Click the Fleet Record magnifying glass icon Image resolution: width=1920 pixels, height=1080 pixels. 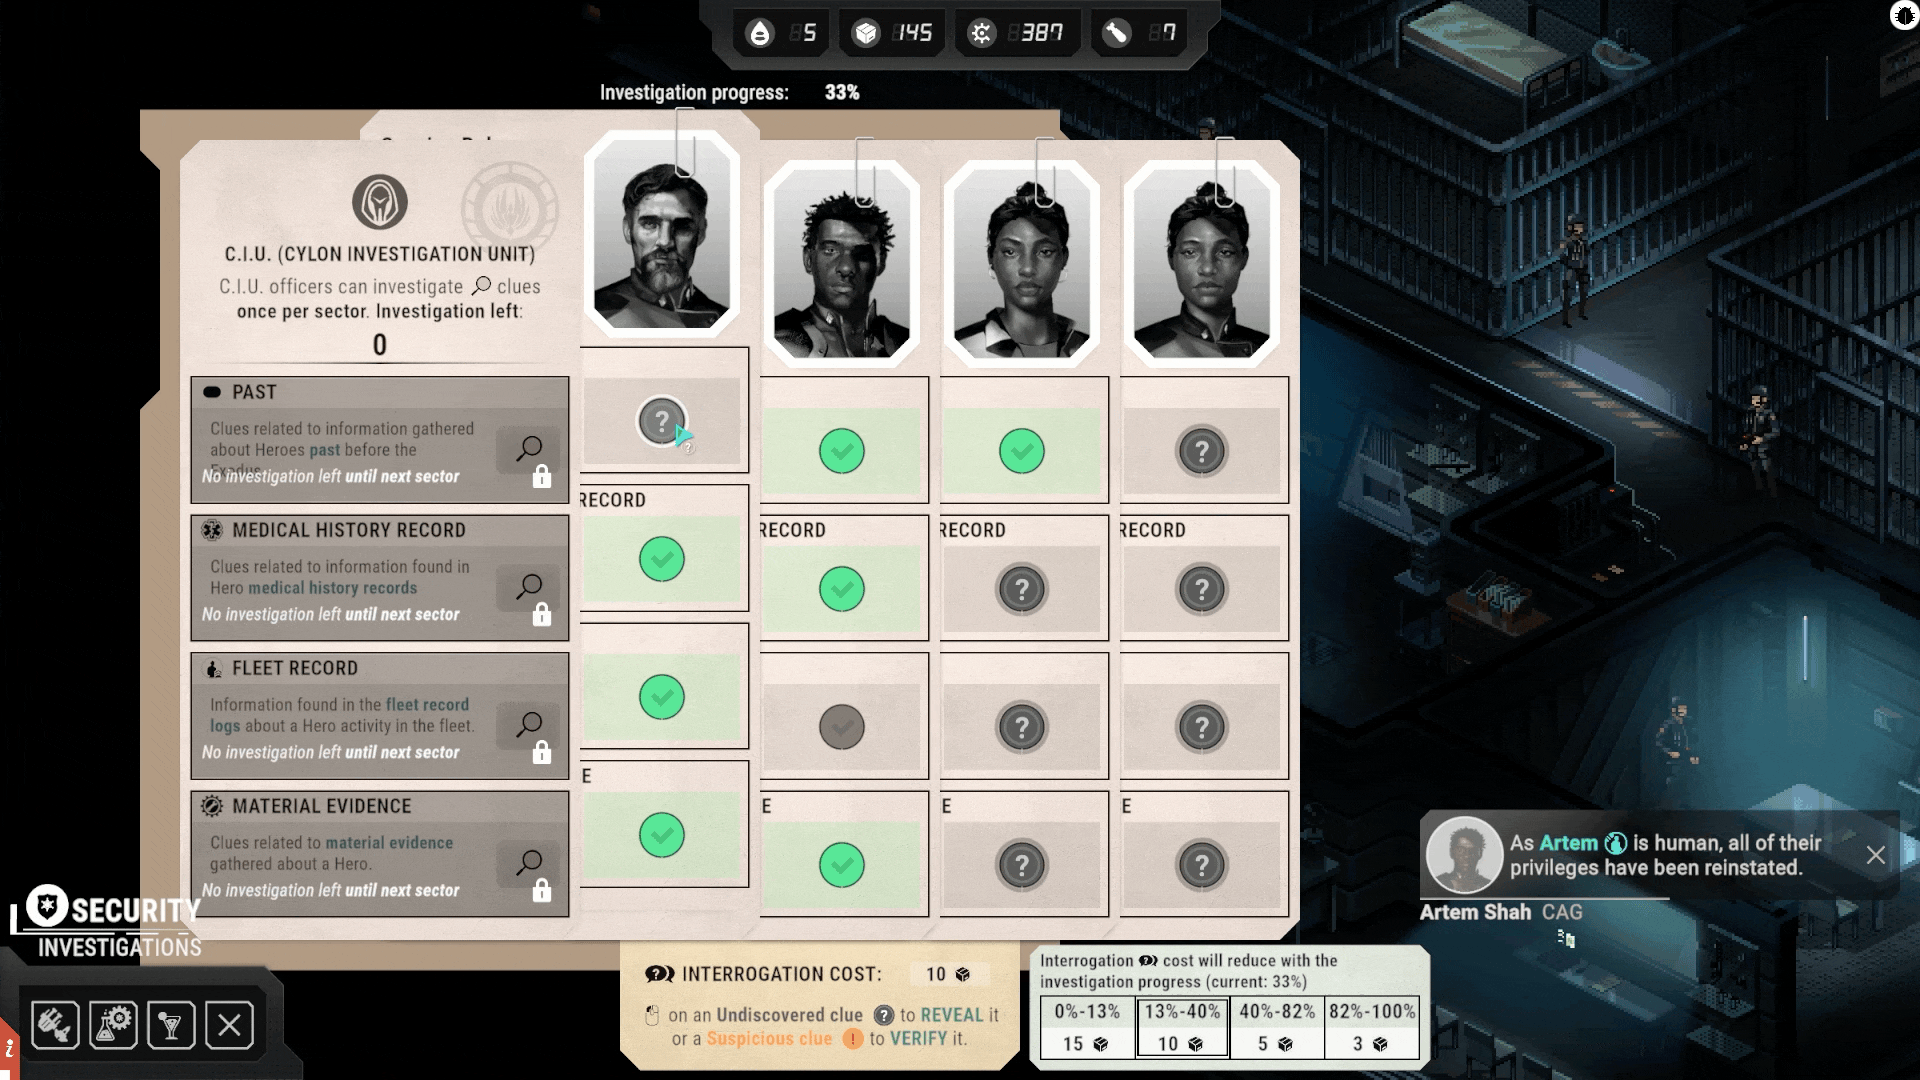click(529, 724)
